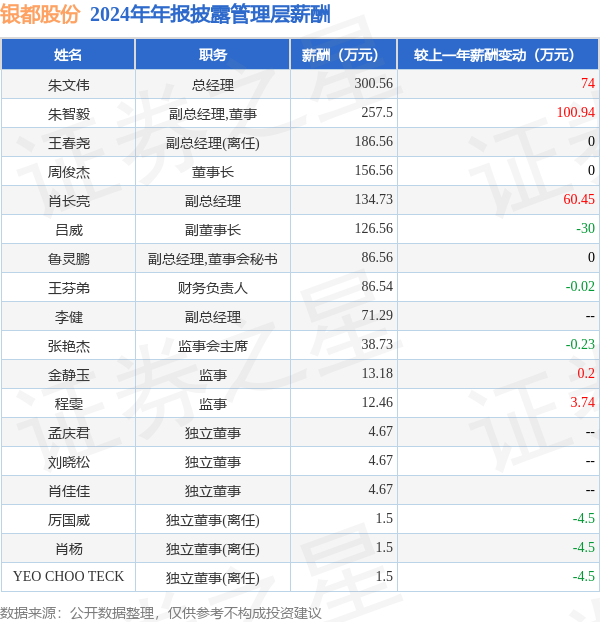Viewport: 600px width, 622px height.
Task: Click the name 厉国威
Action: tap(69, 520)
